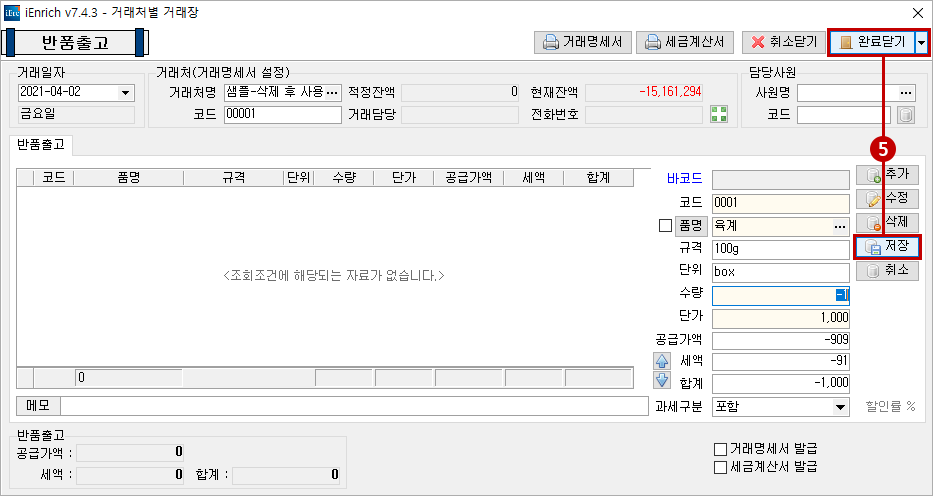Click the 할인율 % label
Viewport: 933px width, 496px height.
[x=890, y=407]
